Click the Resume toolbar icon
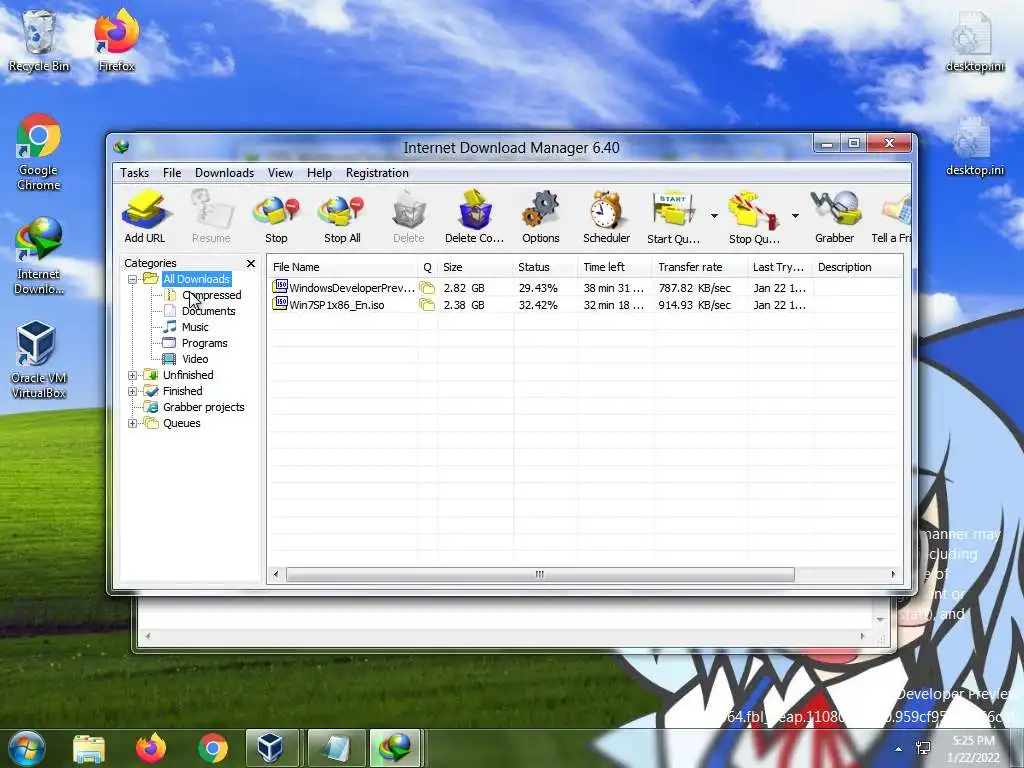This screenshot has height=768, width=1024. point(211,217)
